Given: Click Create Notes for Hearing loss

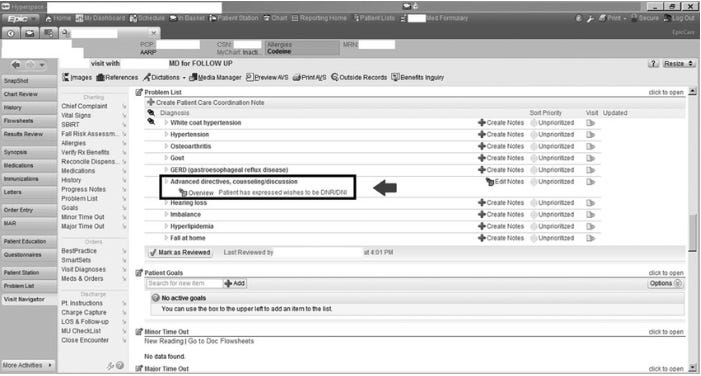Looking at the screenshot, I should tap(501, 203).
